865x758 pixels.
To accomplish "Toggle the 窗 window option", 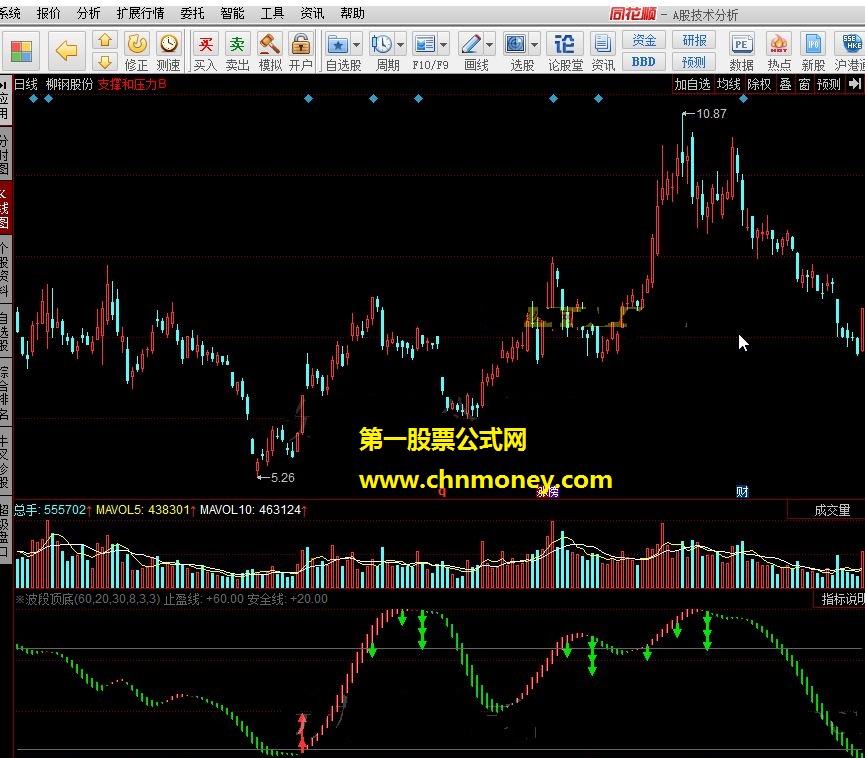I will pos(804,84).
